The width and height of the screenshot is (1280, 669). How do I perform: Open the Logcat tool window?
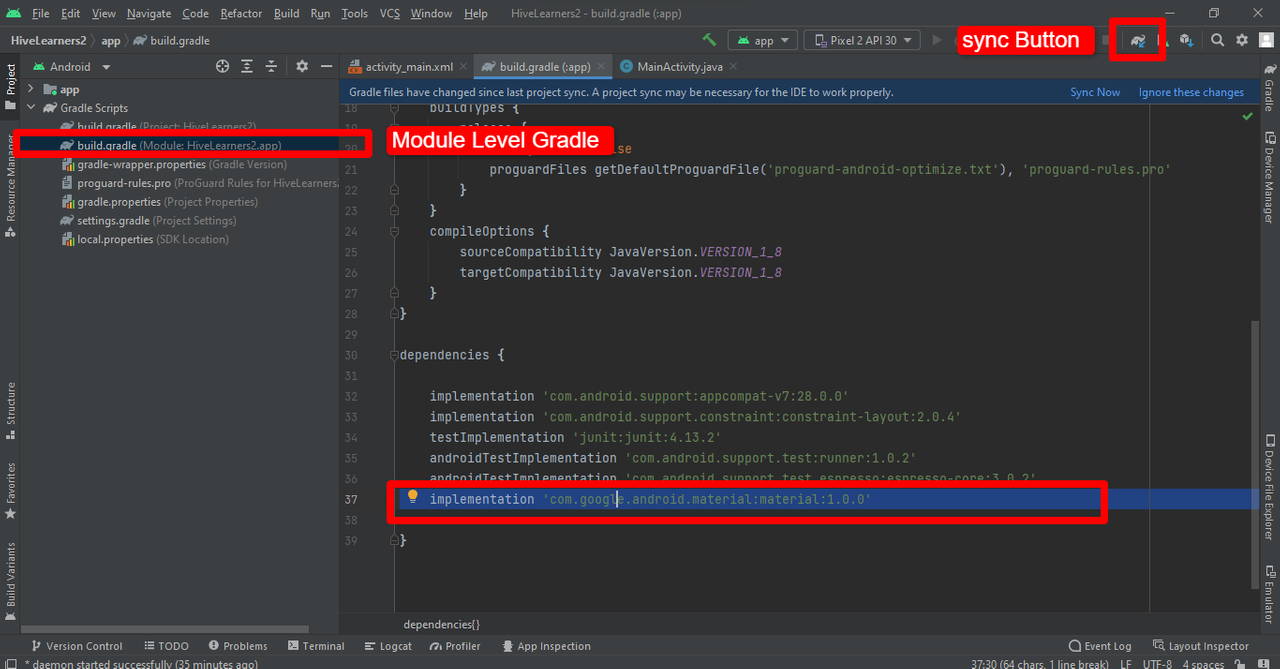click(x=388, y=646)
